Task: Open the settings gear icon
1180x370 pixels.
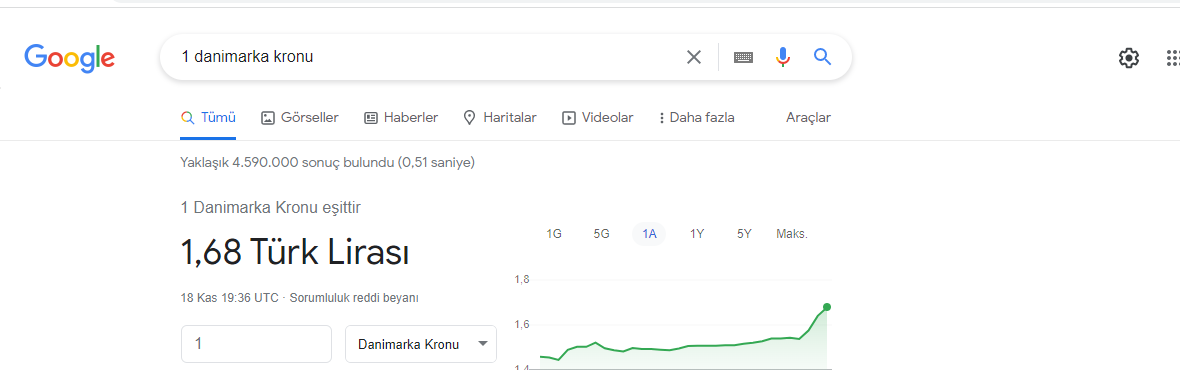Action: tap(1129, 58)
